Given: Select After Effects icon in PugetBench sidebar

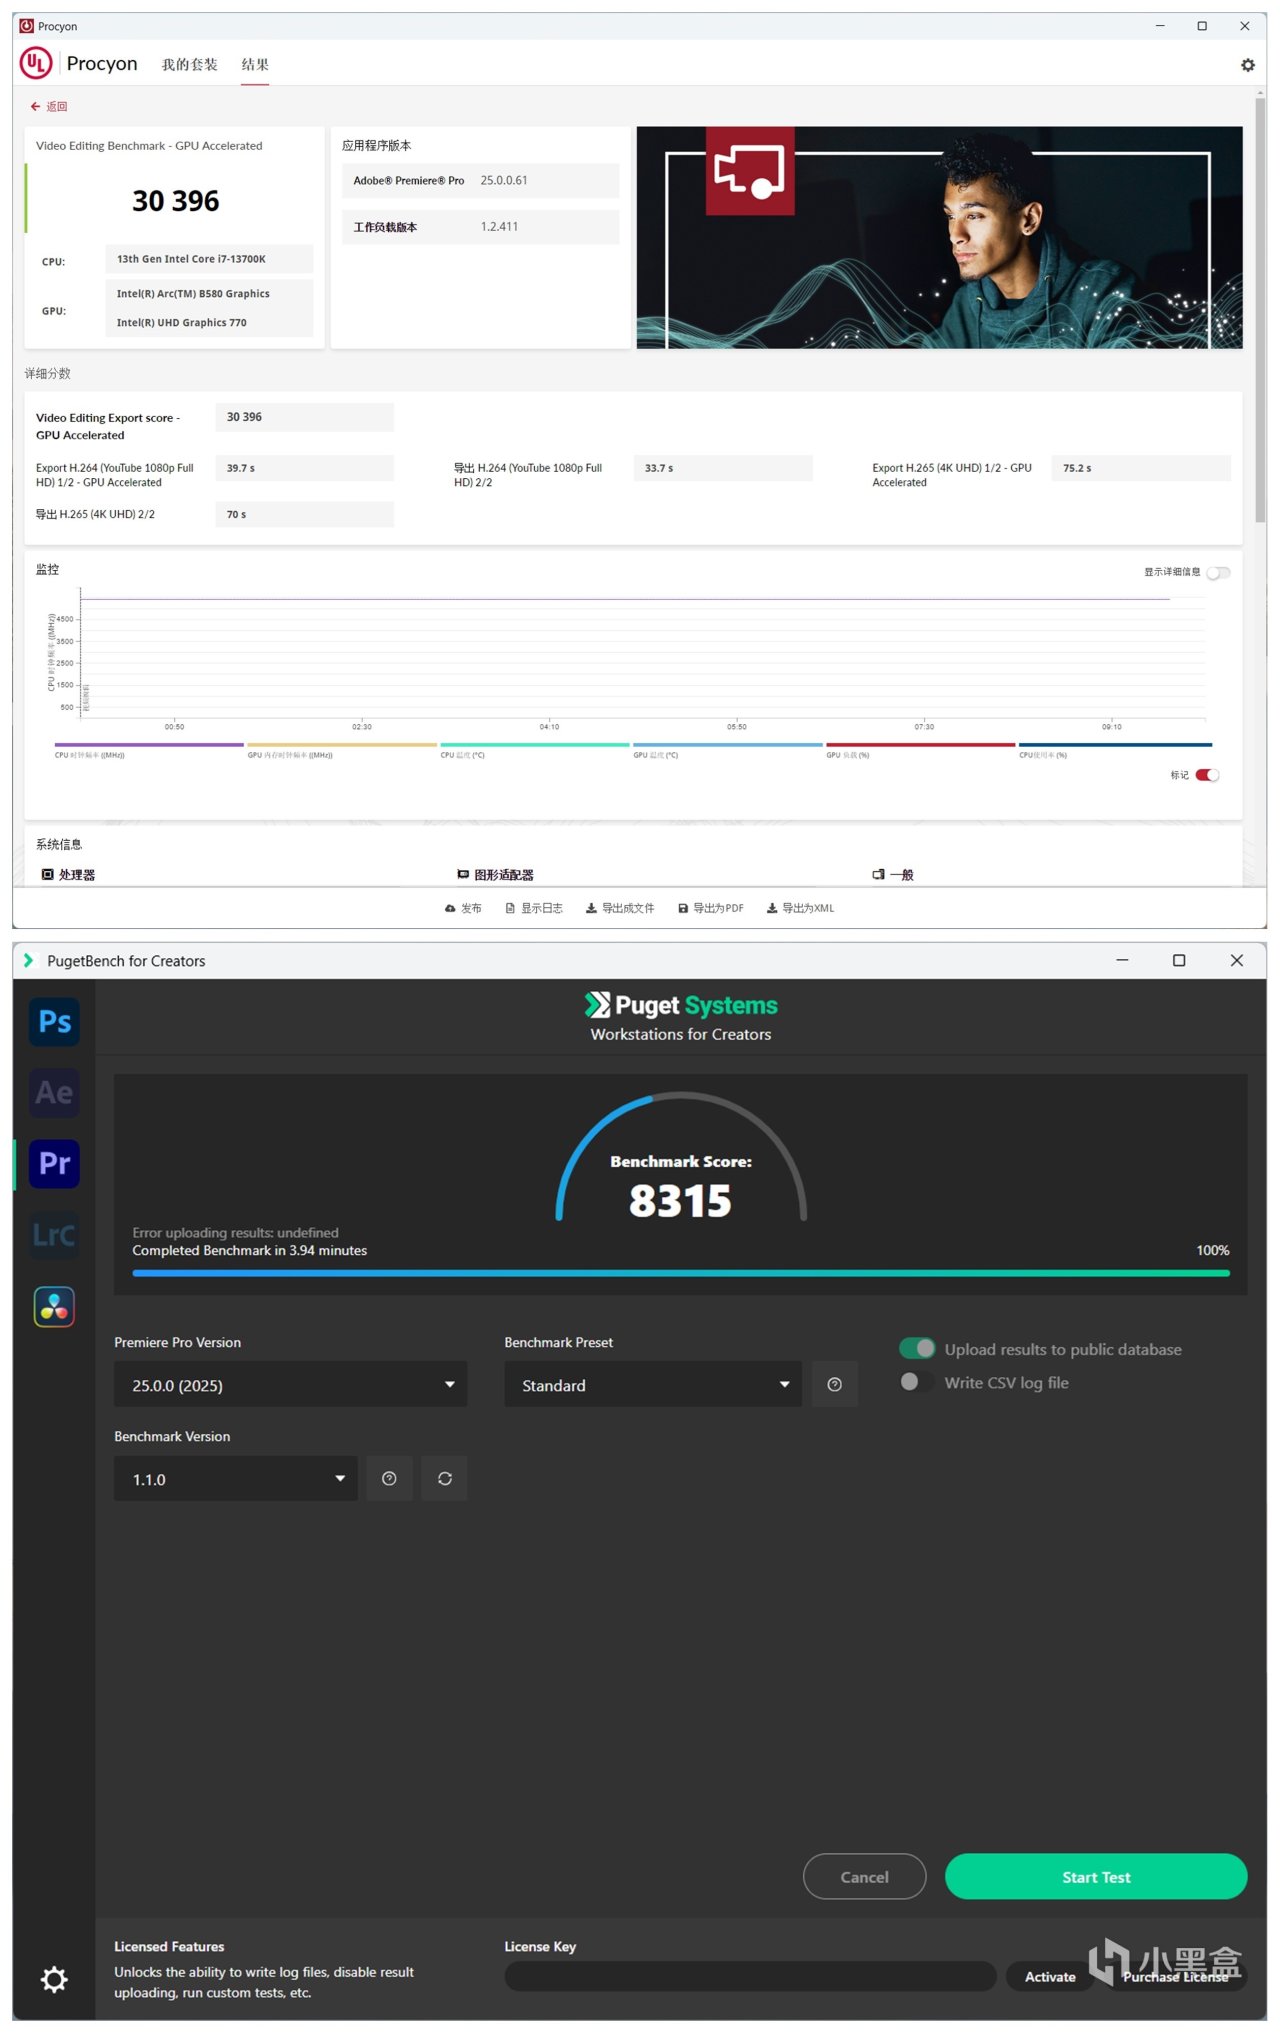Looking at the screenshot, I should (x=54, y=1092).
